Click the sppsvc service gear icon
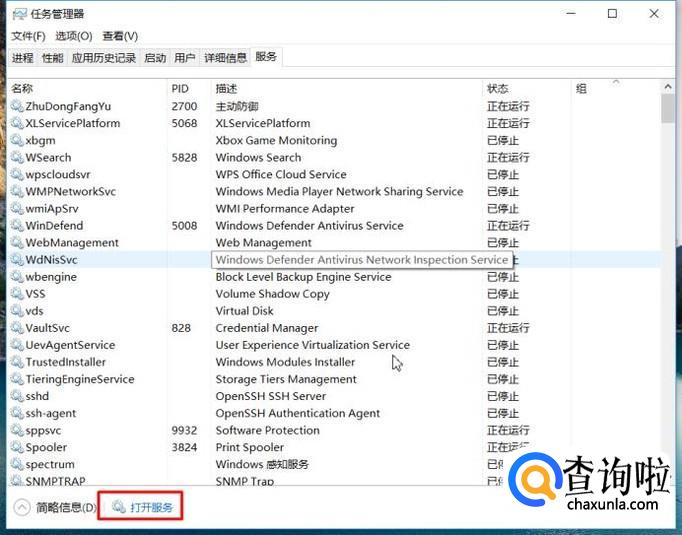682x535 pixels. 17,430
